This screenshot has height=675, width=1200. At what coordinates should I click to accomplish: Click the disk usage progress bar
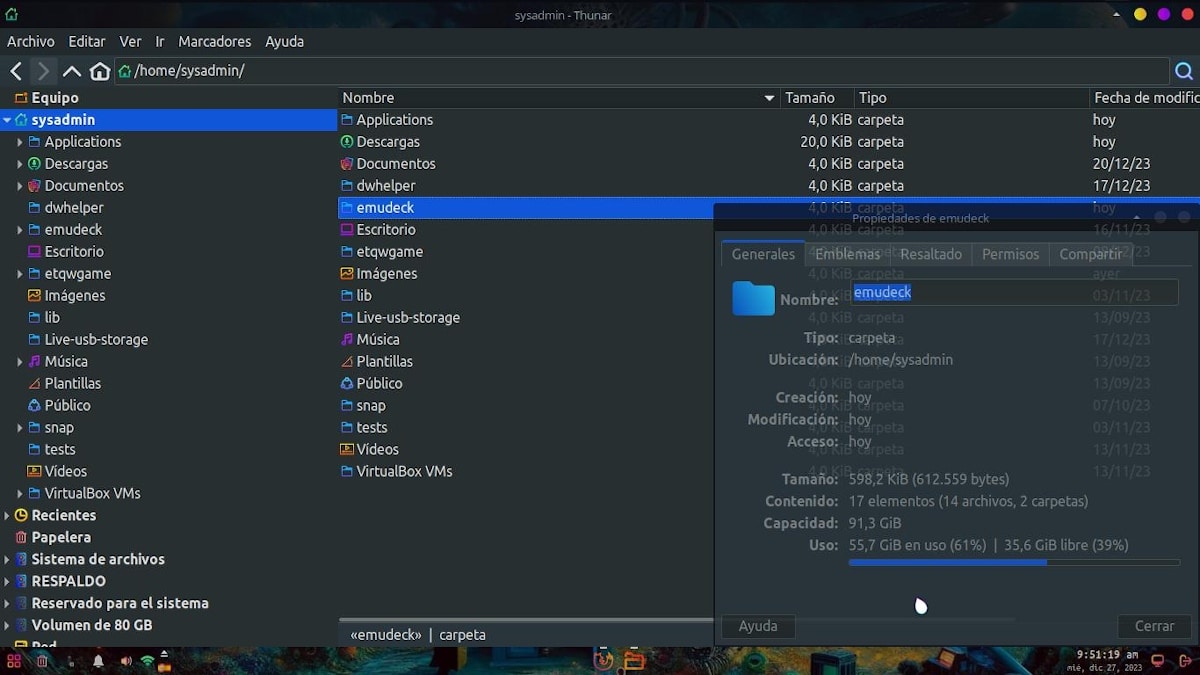(x=1013, y=563)
